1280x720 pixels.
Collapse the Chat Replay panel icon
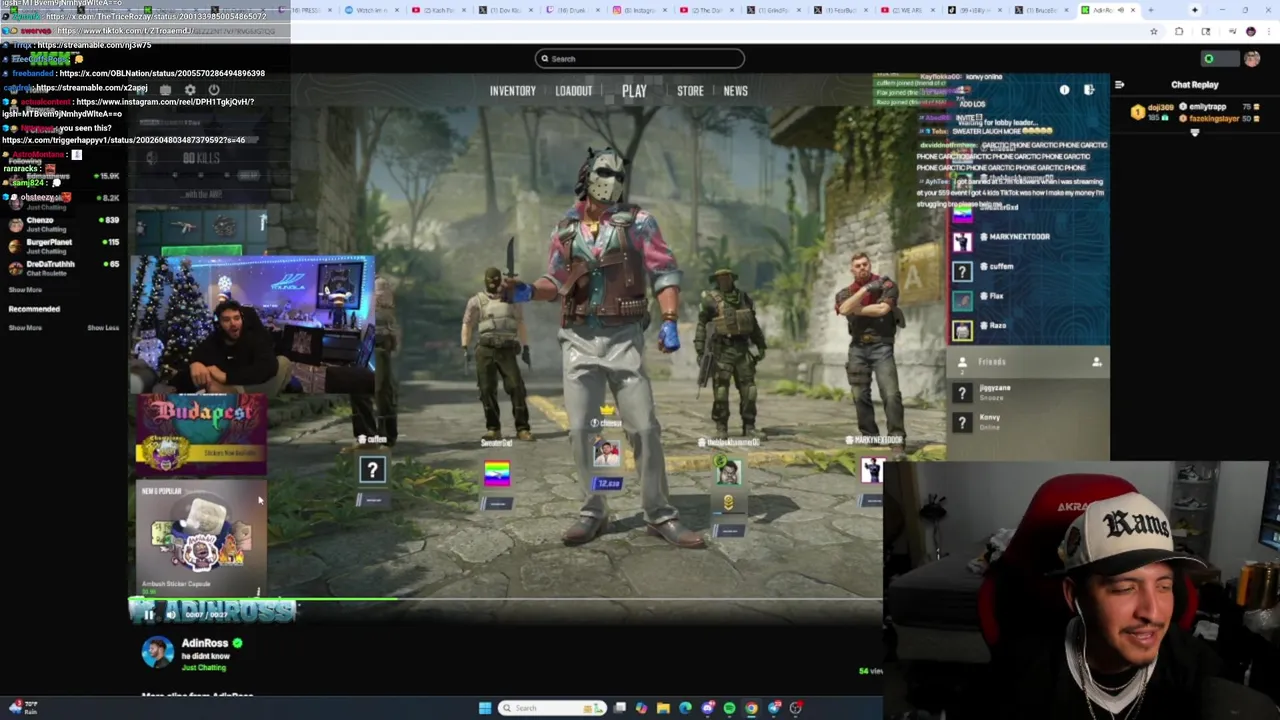pyautogui.click(x=1119, y=85)
